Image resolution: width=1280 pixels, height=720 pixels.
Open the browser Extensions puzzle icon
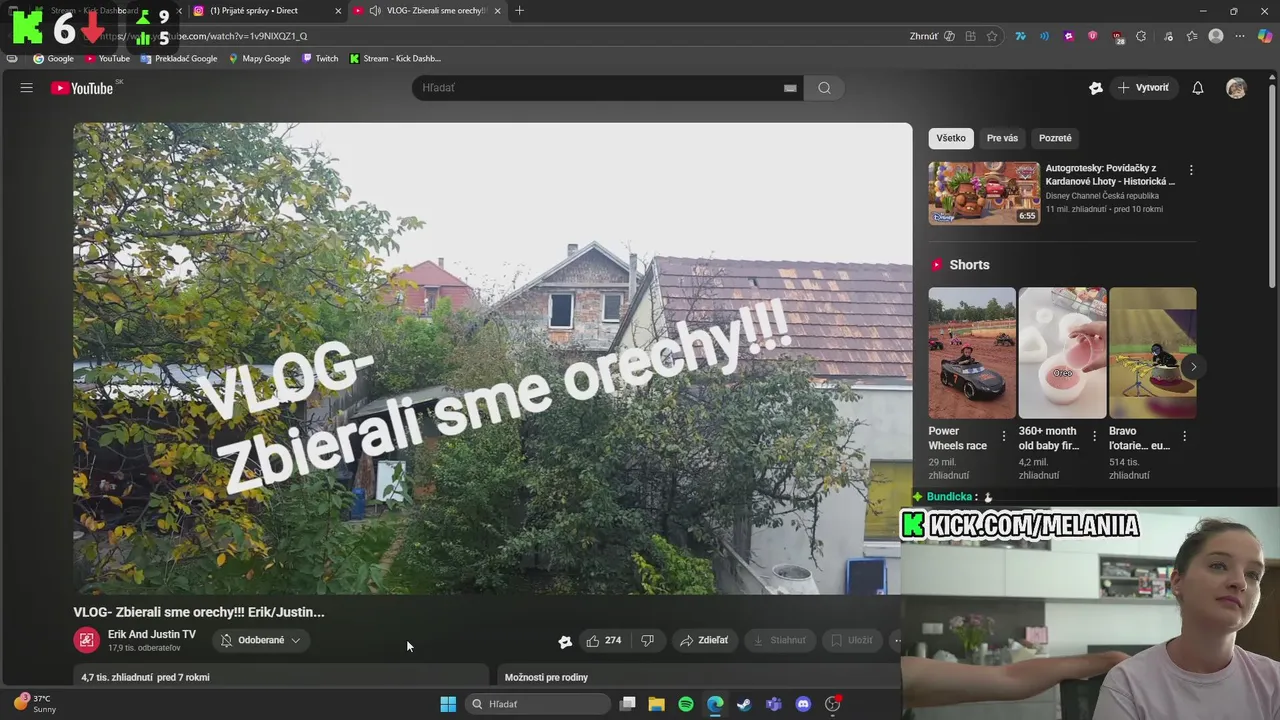tap(1141, 36)
